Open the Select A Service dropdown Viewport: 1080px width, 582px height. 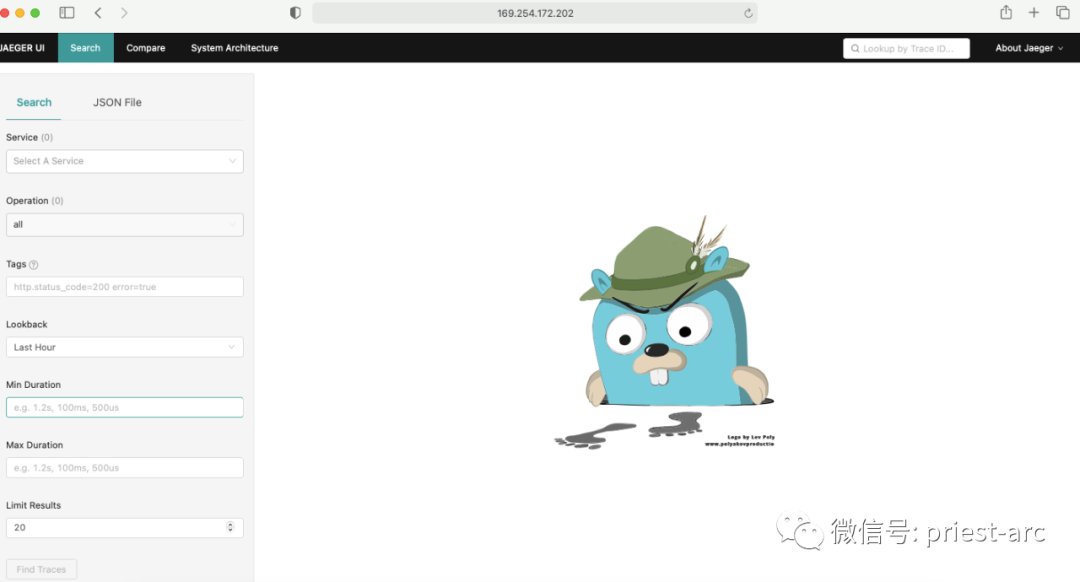(x=125, y=161)
